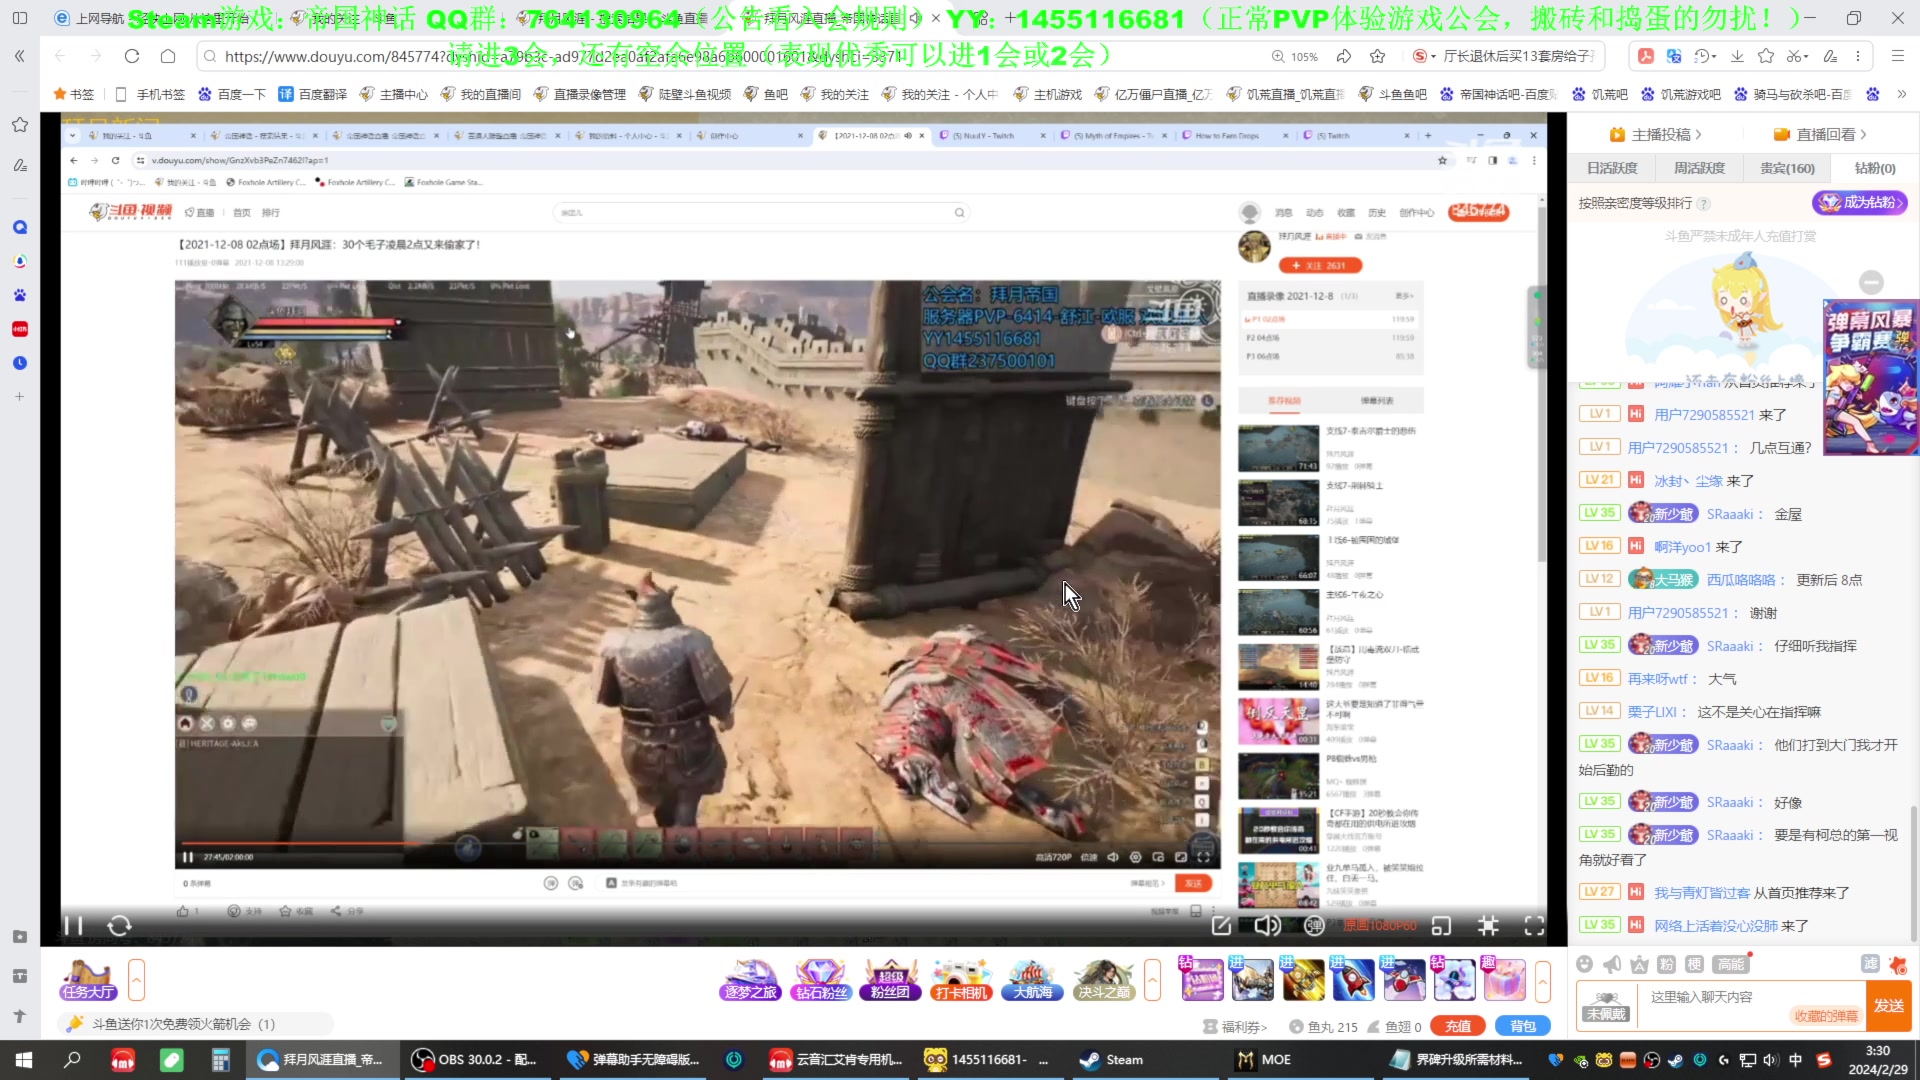The height and width of the screenshot is (1080, 1920).
Task: Add a sidebar app with the plus icon
Action: point(19,397)
